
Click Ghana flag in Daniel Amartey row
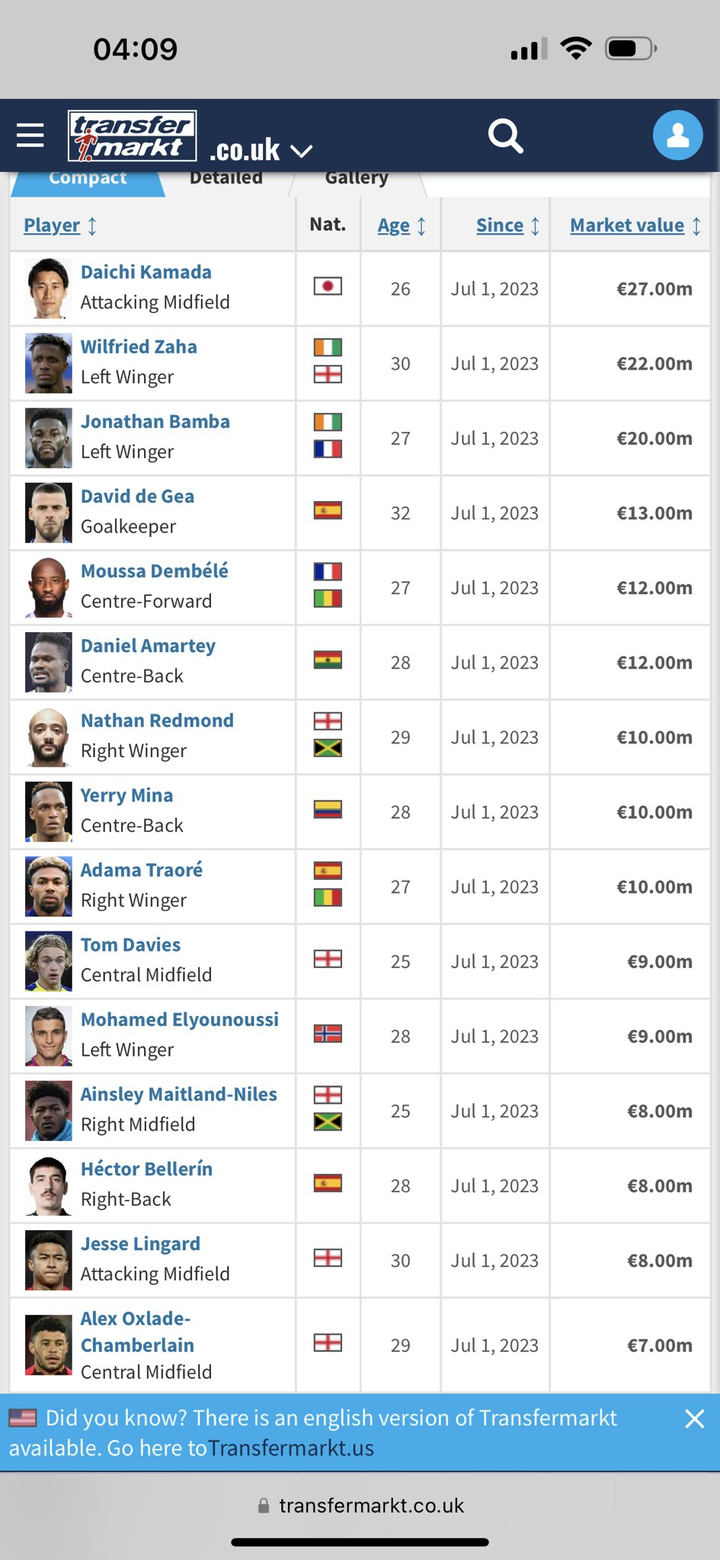[328, 660]
